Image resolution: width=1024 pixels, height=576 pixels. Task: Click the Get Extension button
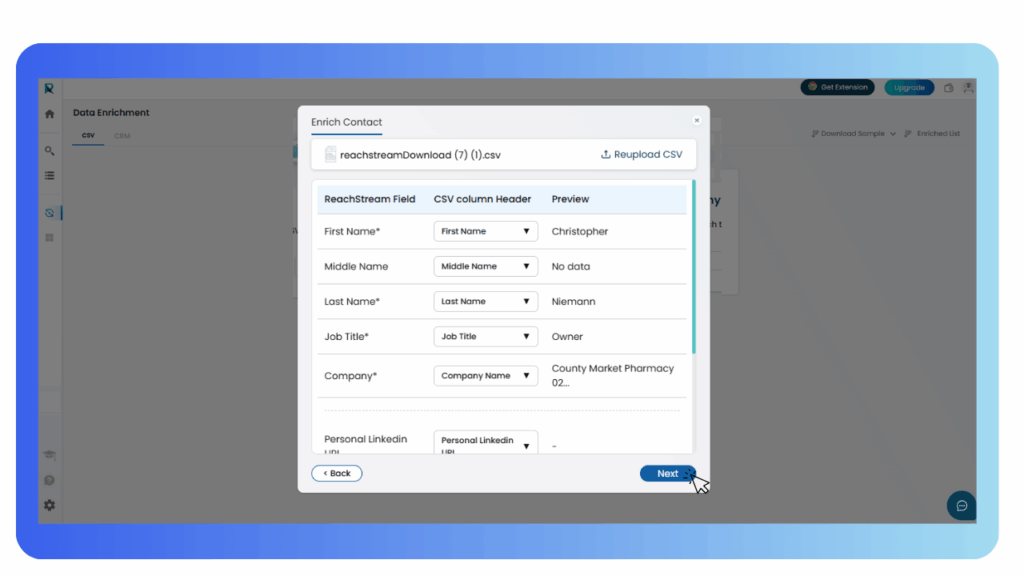point(837,87)
